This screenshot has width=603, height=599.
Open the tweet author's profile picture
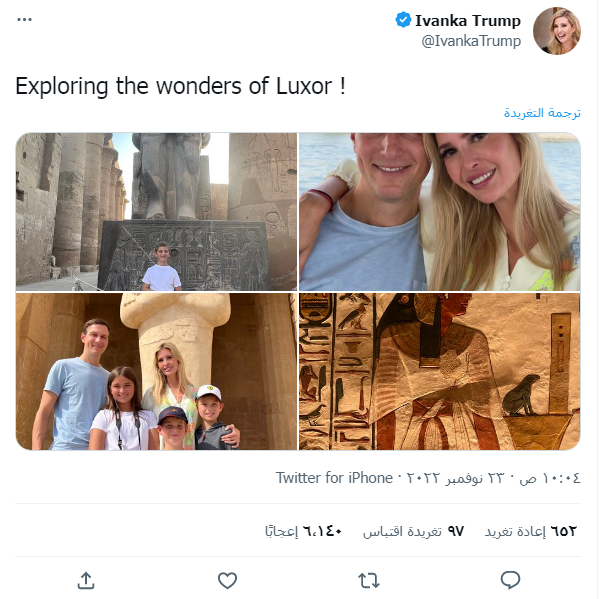(556, 31)
